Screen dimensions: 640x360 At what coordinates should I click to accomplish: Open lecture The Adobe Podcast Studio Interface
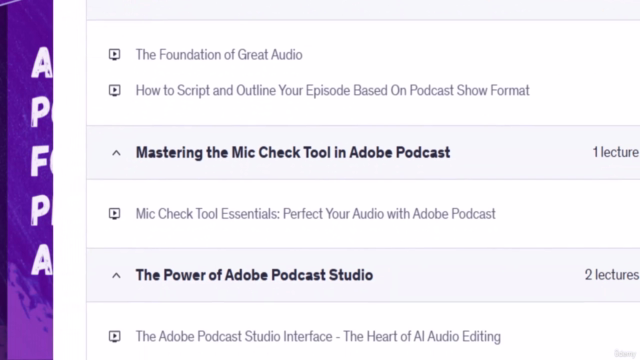pyautogui.click(x=318, y=336)
